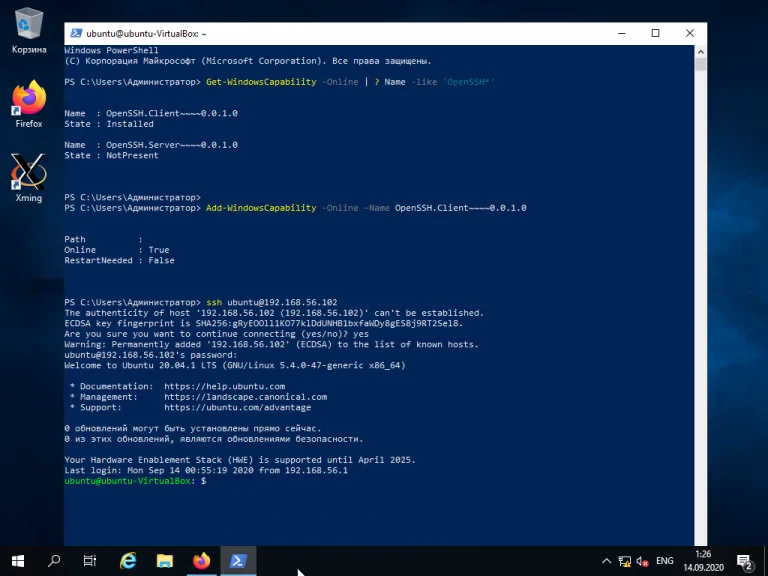Screen dimensions: 768x576
Task: Click the green ubuntu@ubuntu-VirtualBox prompt
Action: 127,481
